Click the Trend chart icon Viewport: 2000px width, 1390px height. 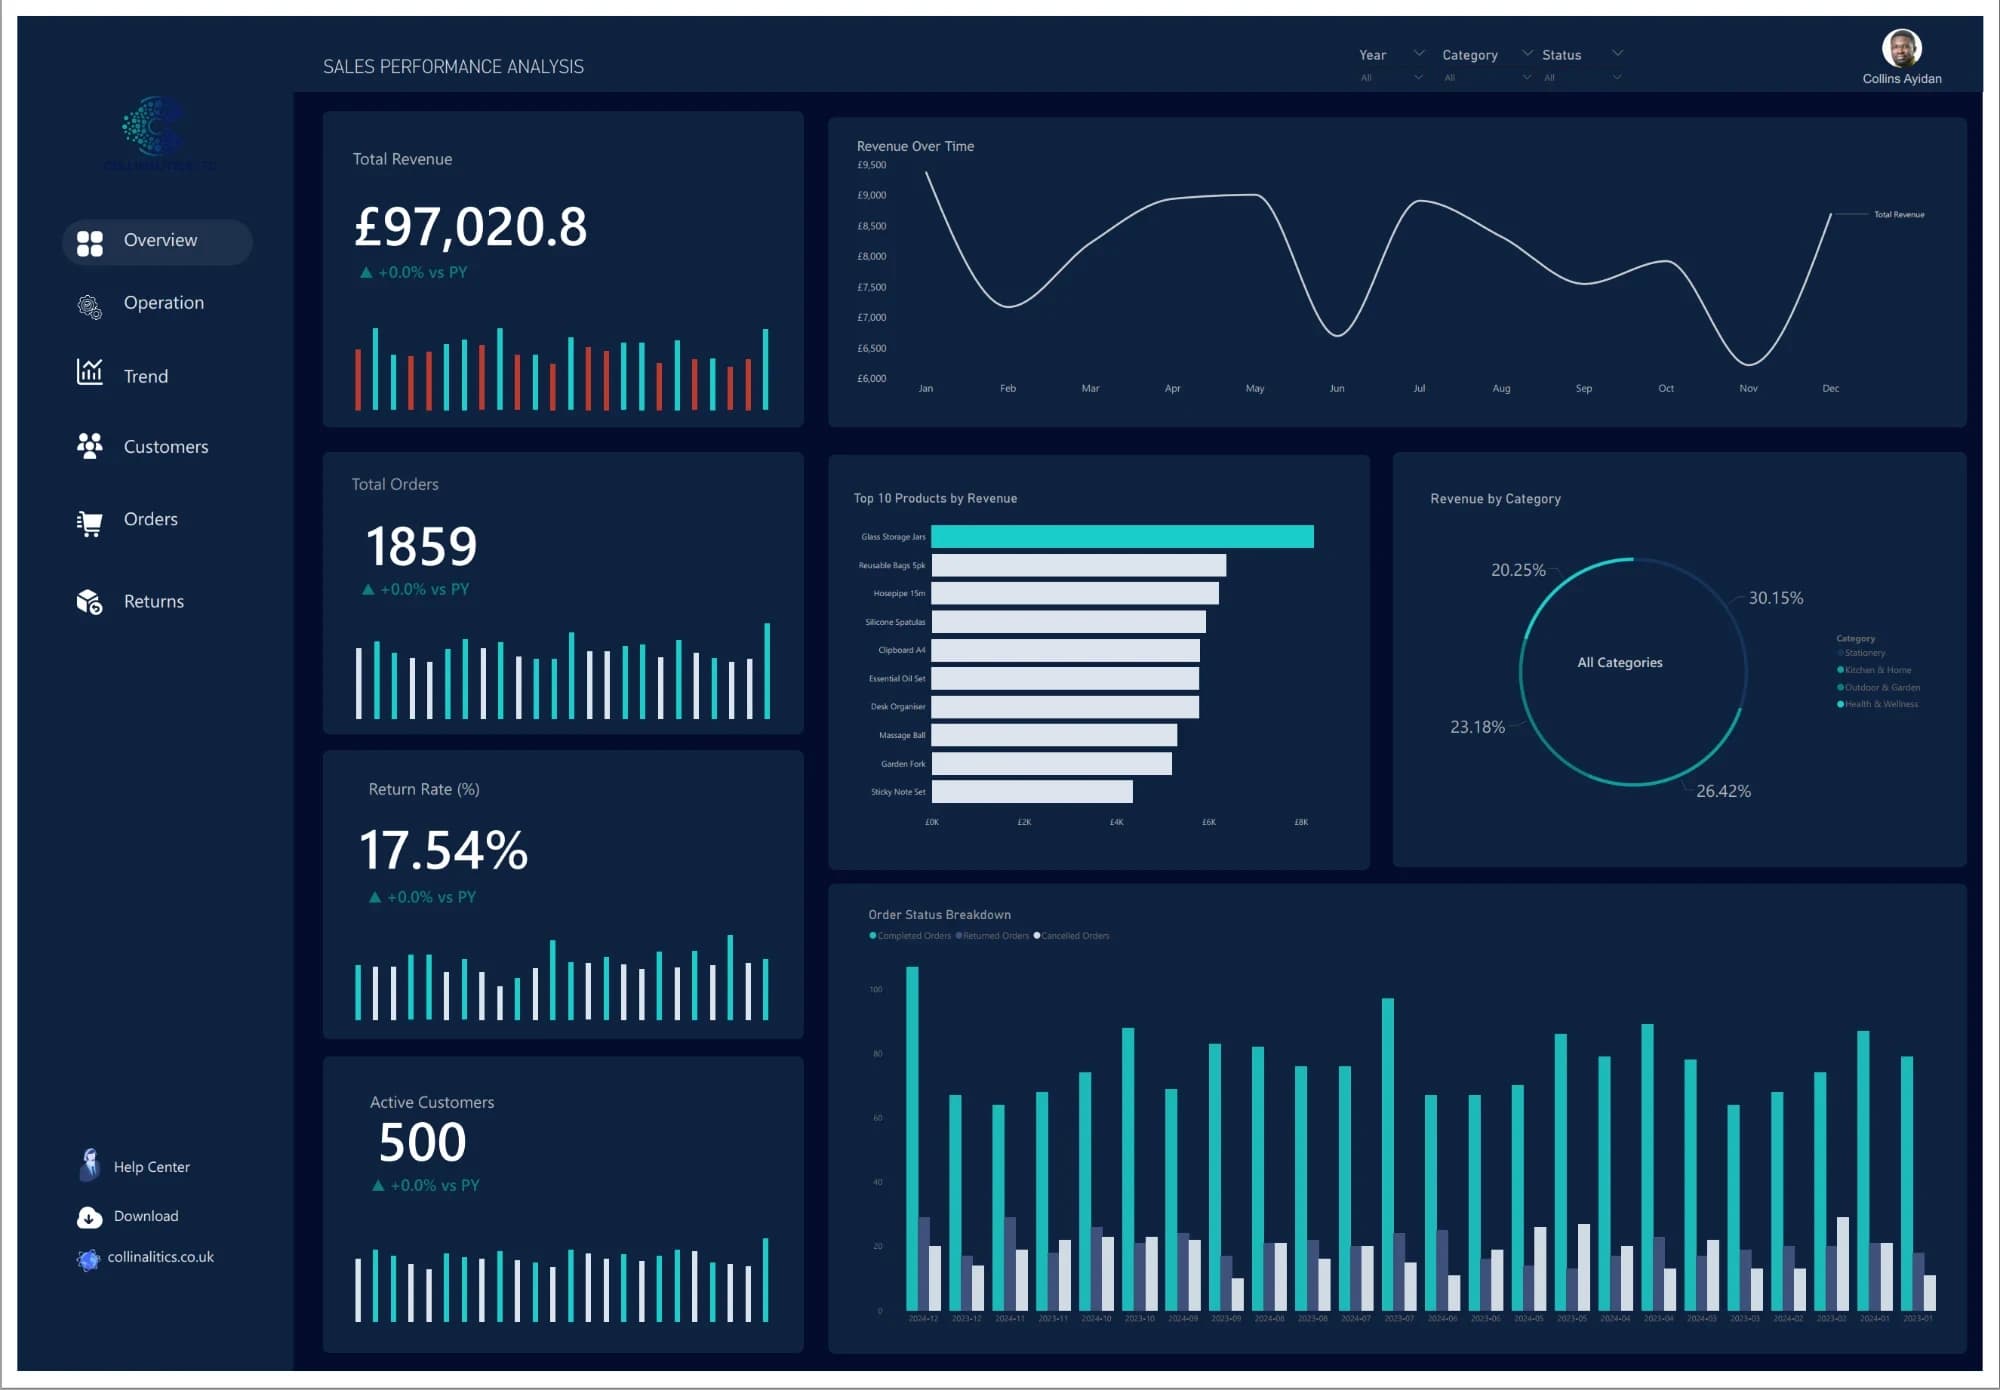tap(90, 372)
